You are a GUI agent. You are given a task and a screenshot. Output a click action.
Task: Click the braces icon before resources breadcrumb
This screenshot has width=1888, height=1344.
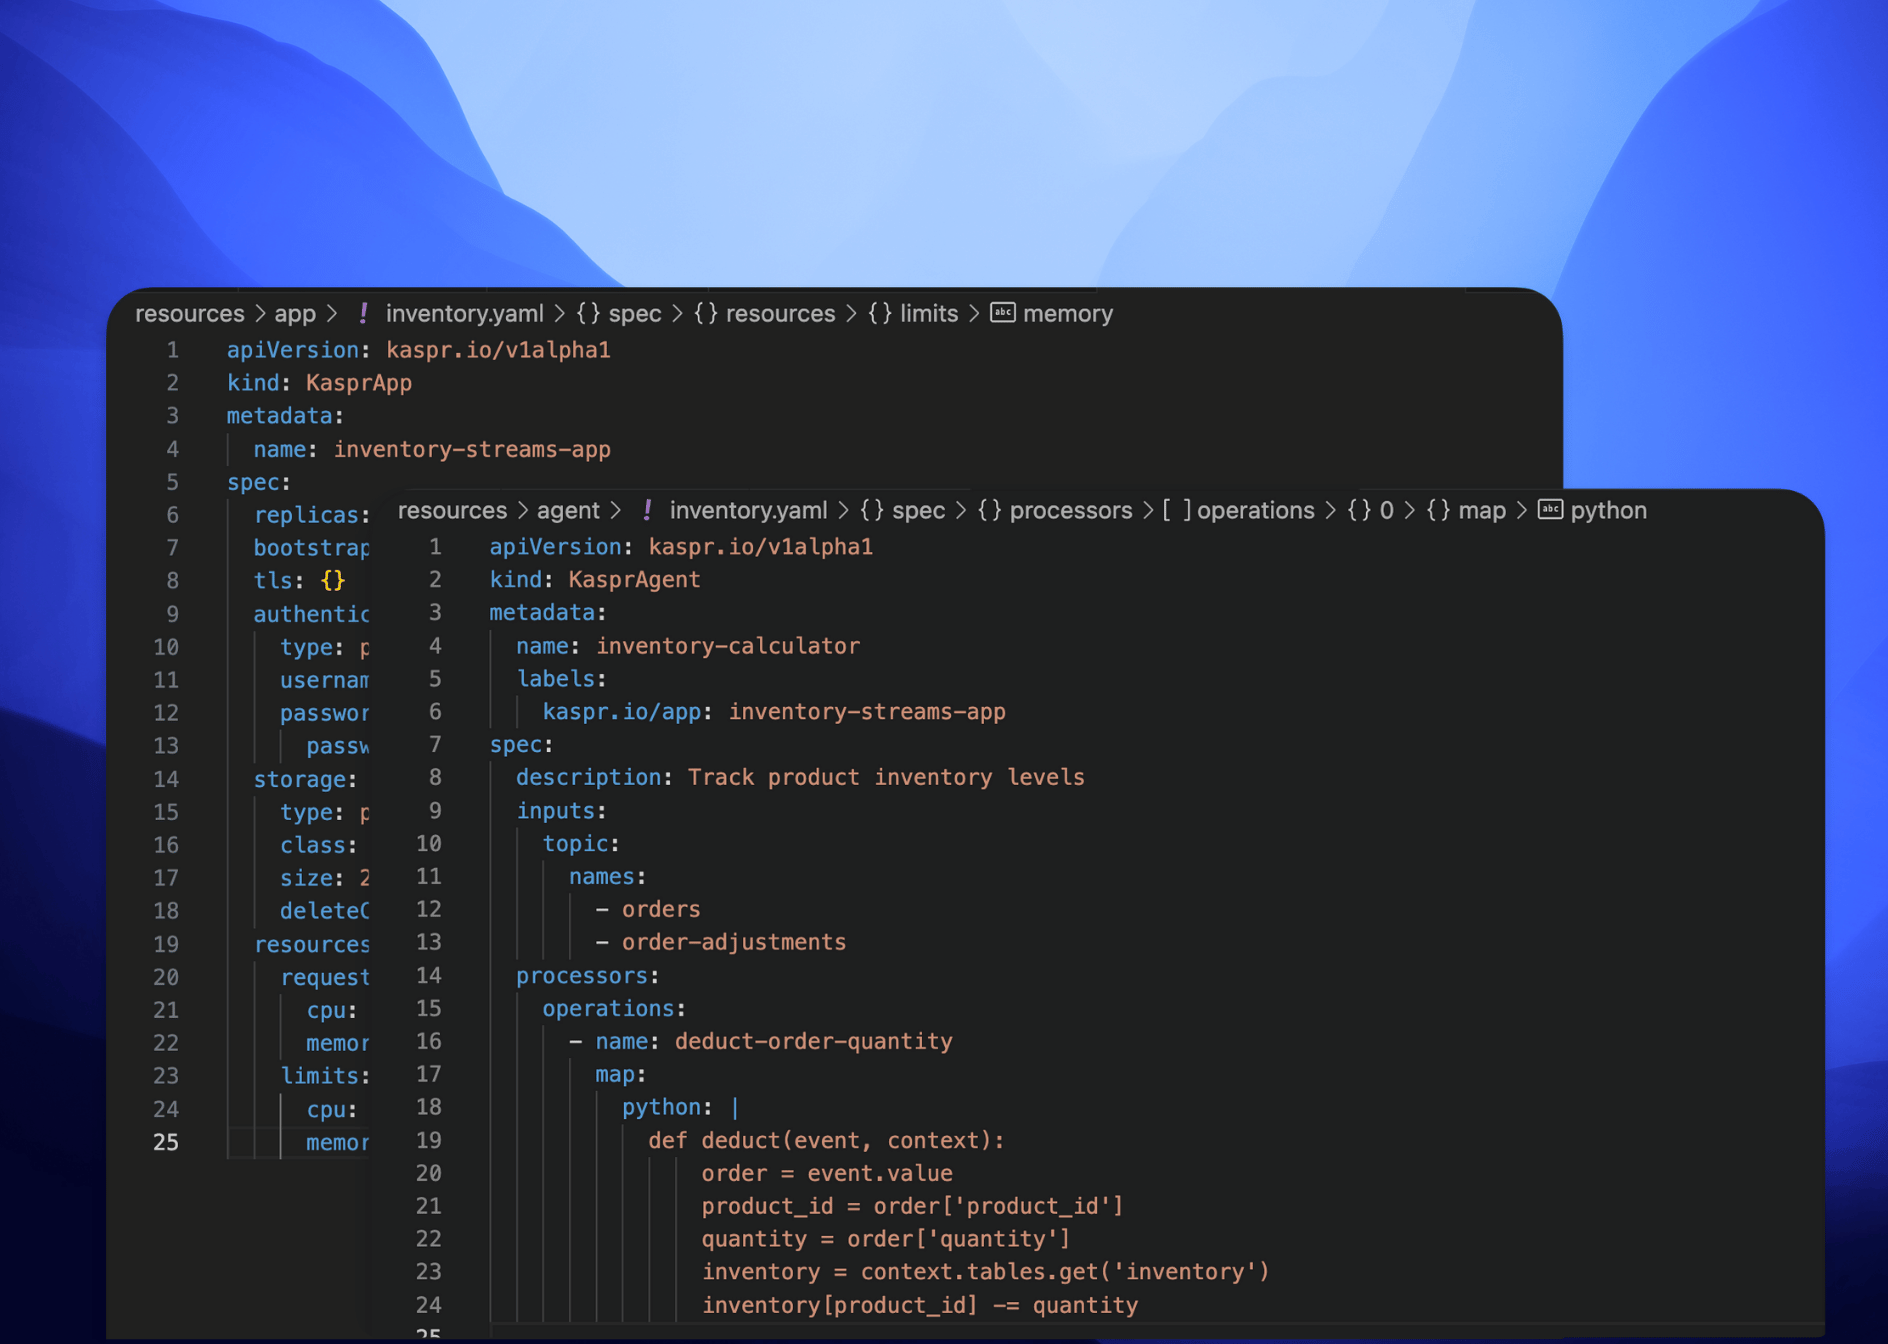click(706, 314)
